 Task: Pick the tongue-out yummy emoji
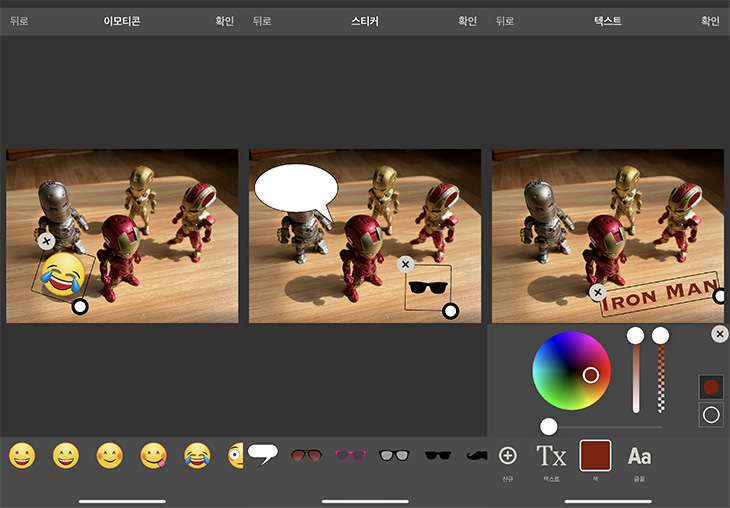click(153, 455)
